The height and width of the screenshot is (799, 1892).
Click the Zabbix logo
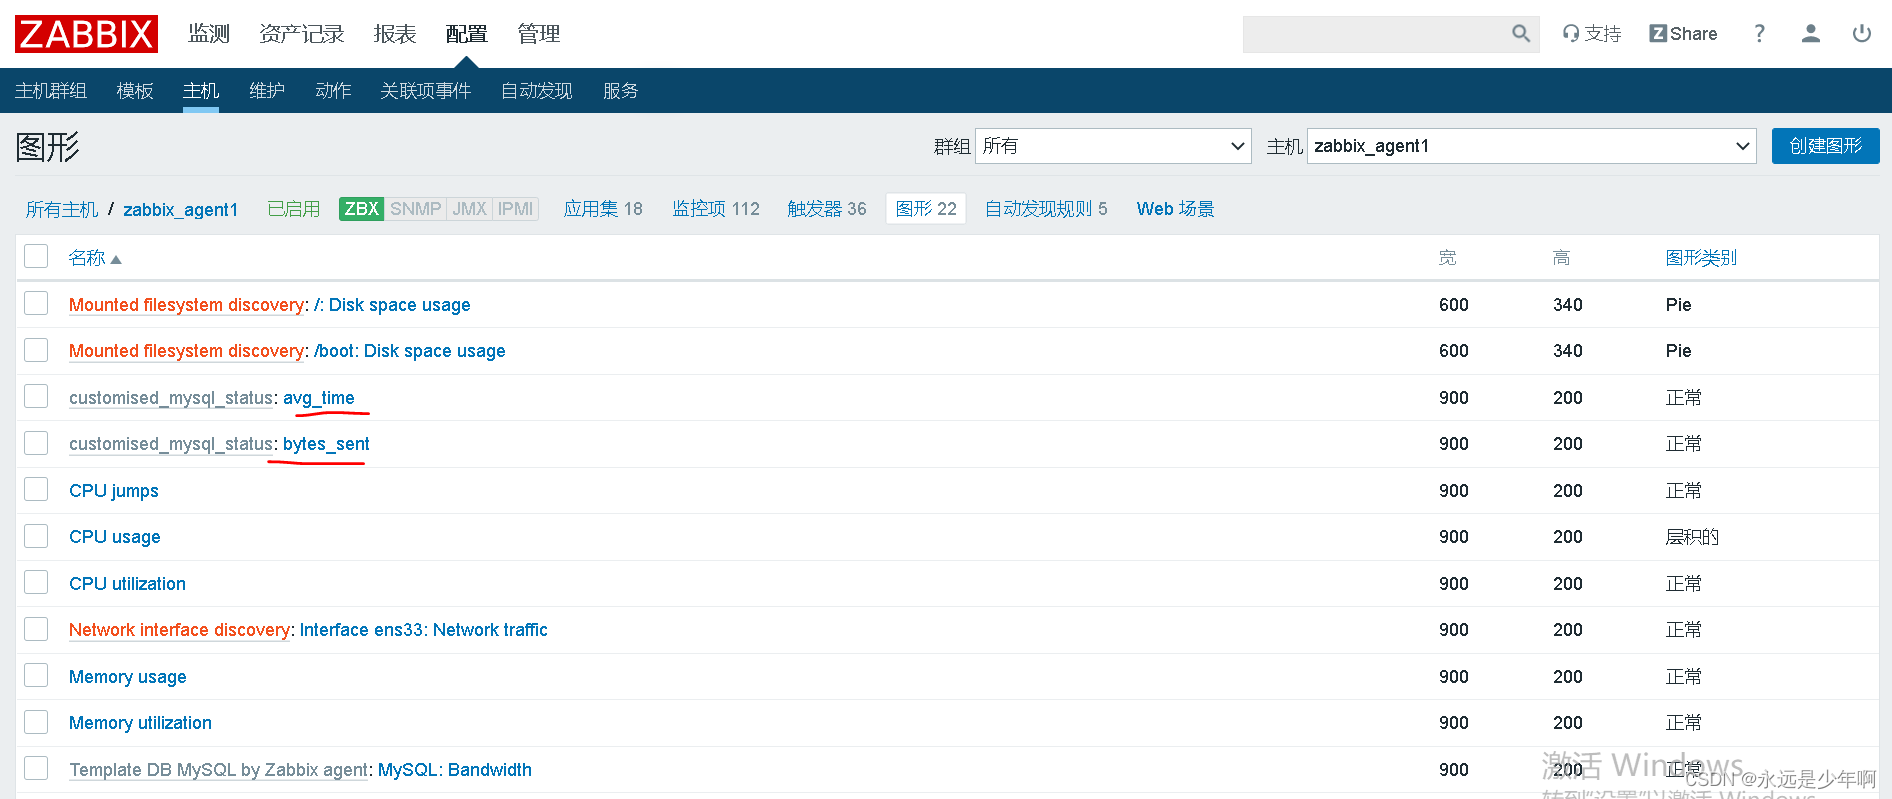[86, 34]
